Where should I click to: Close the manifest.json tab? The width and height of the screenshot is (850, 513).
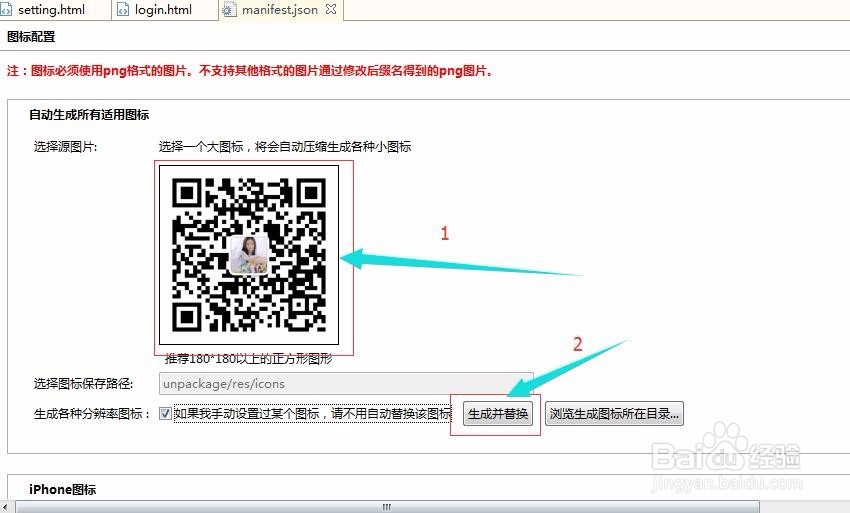[331, 9]
